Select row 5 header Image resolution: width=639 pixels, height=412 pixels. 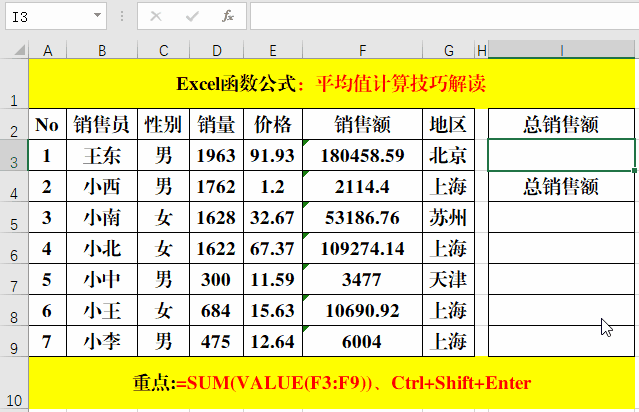tap(14, 217)
